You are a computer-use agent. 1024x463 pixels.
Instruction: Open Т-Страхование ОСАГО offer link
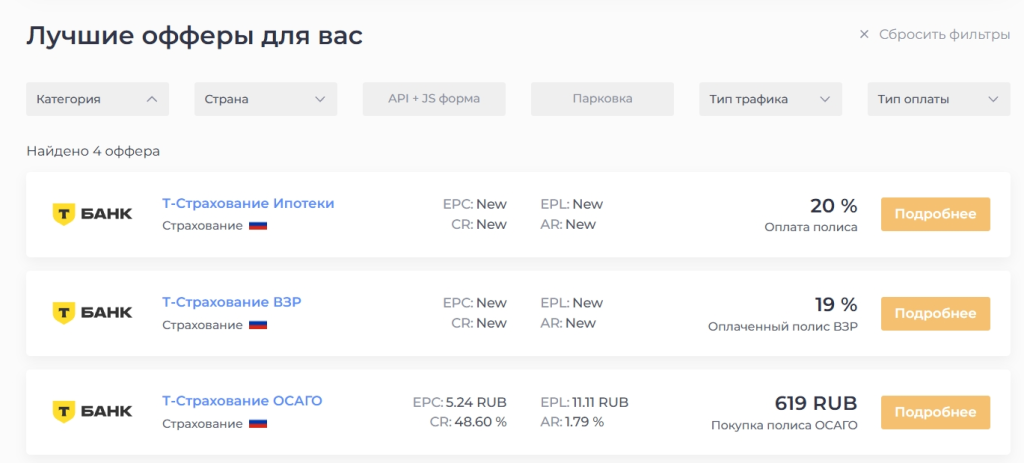click(242, 401)
